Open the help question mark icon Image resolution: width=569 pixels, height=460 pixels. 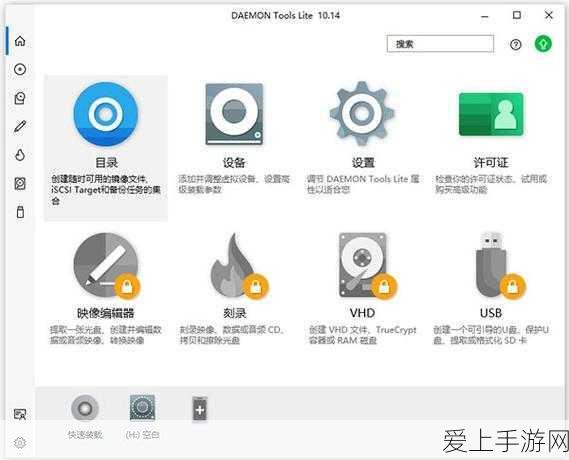tap(515, 44)
